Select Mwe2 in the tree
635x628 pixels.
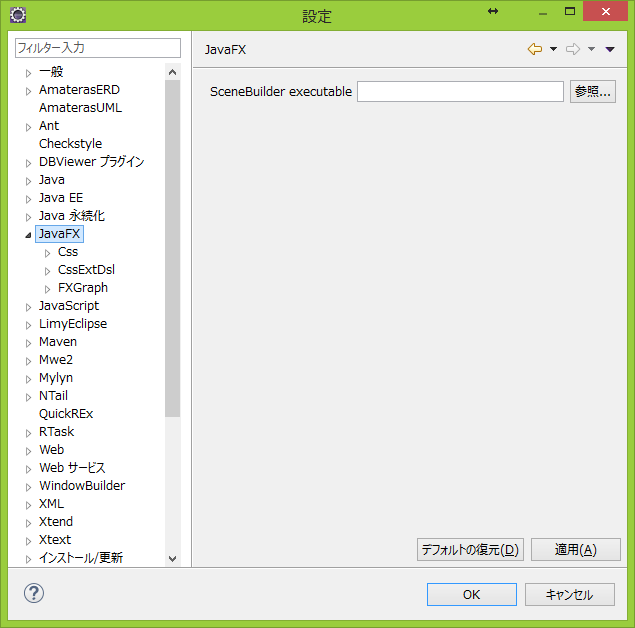click(56, 360)
